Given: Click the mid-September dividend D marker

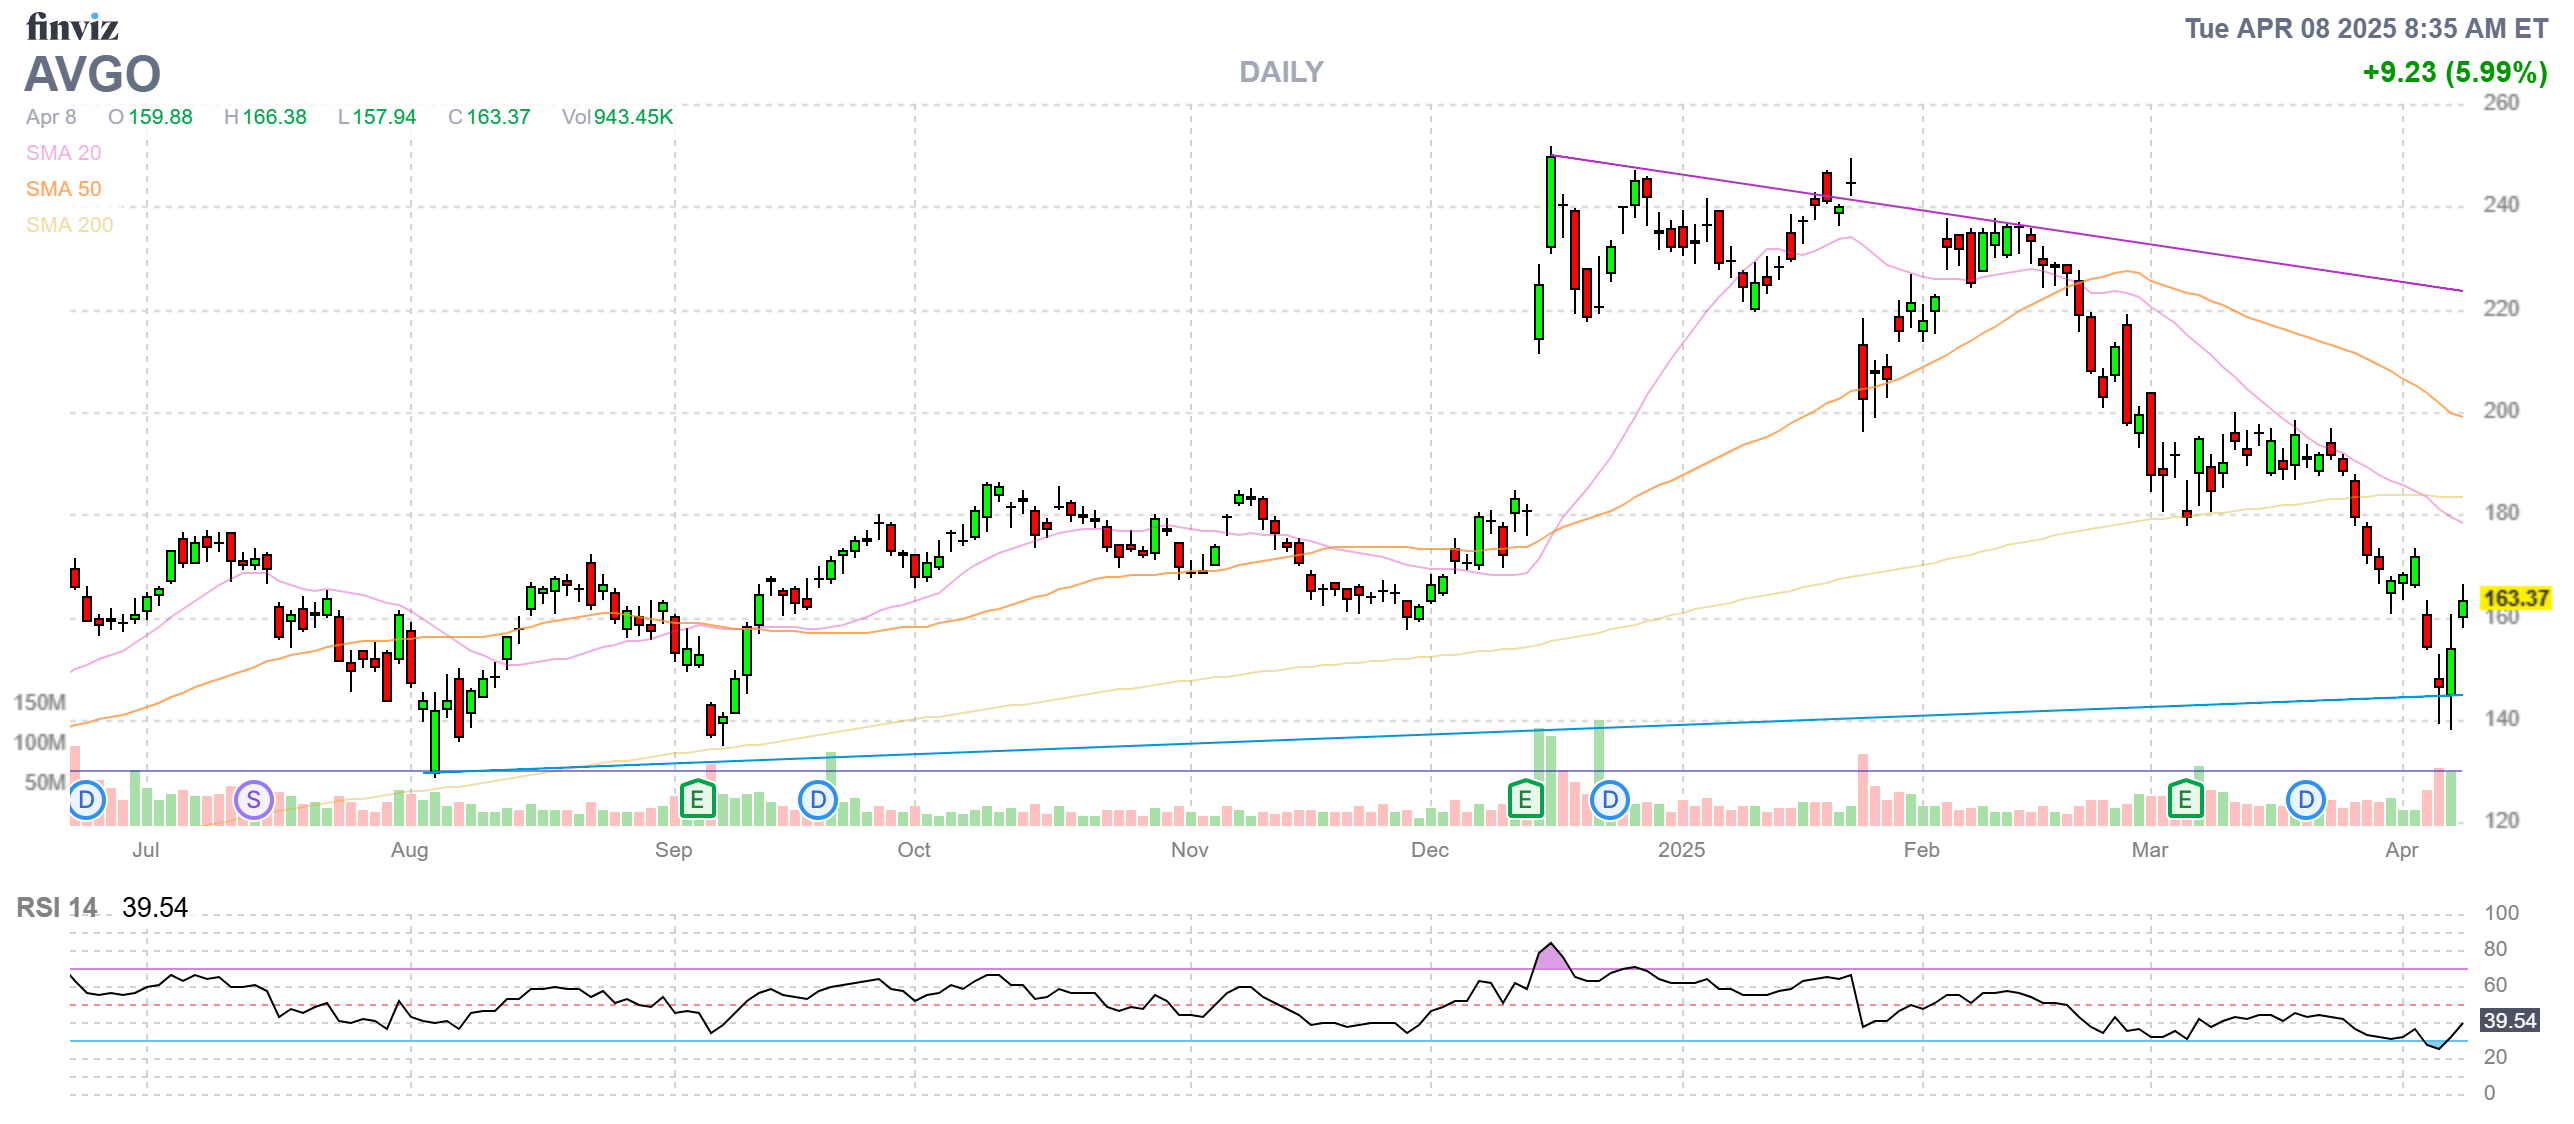Looking at the screenshot, I should 818,800.
